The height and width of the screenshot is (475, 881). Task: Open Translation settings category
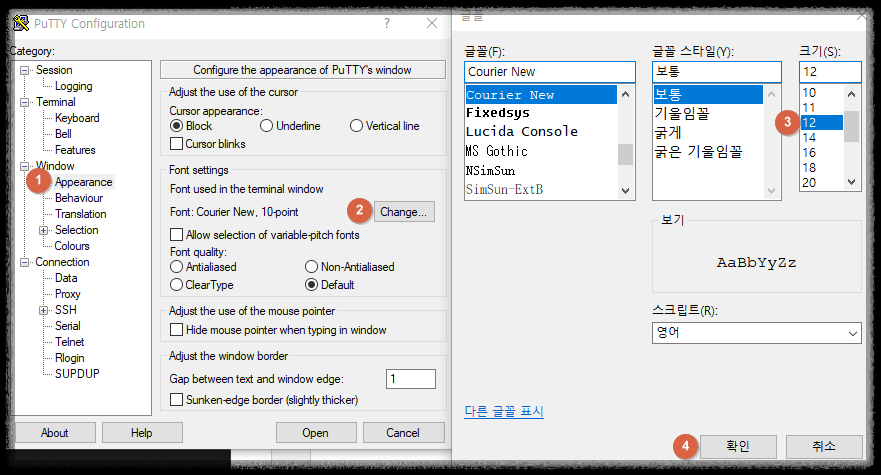[x=80, y=214]
